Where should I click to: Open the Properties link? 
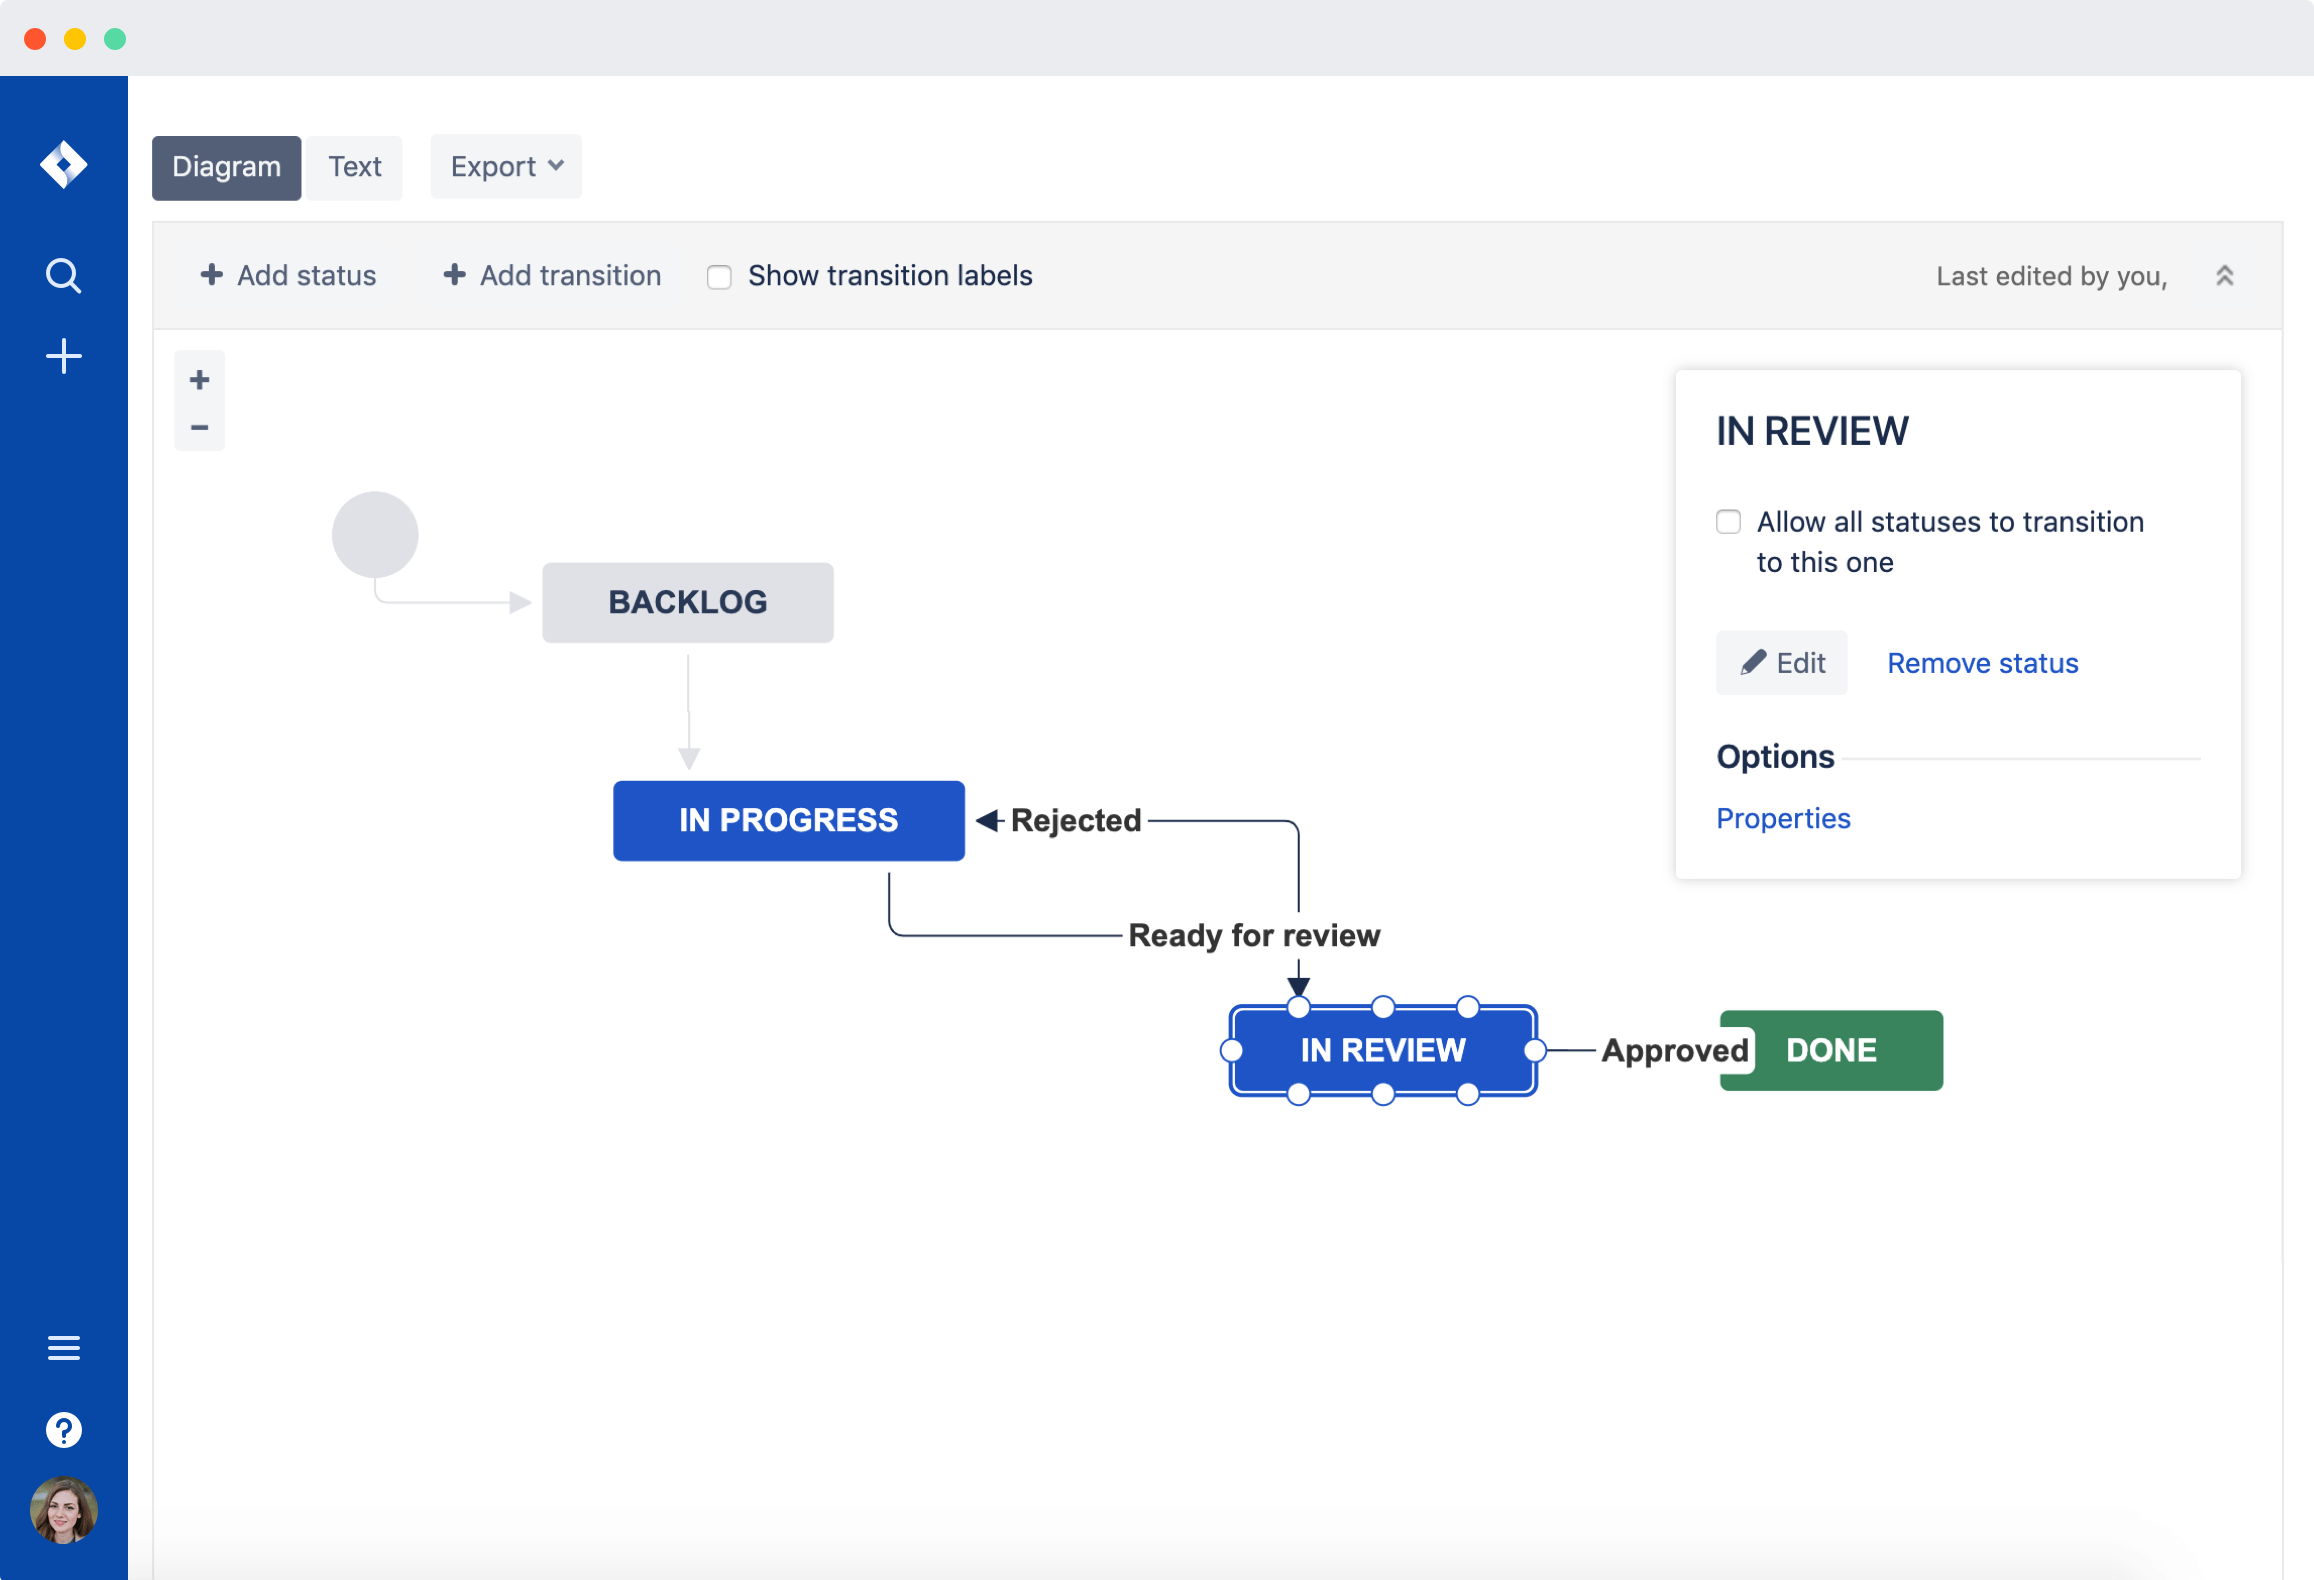(x=1782, y=818)
